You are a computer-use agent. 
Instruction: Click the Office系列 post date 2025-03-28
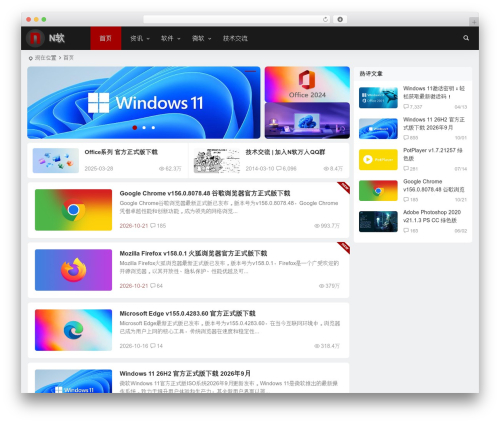pos(99,168)
